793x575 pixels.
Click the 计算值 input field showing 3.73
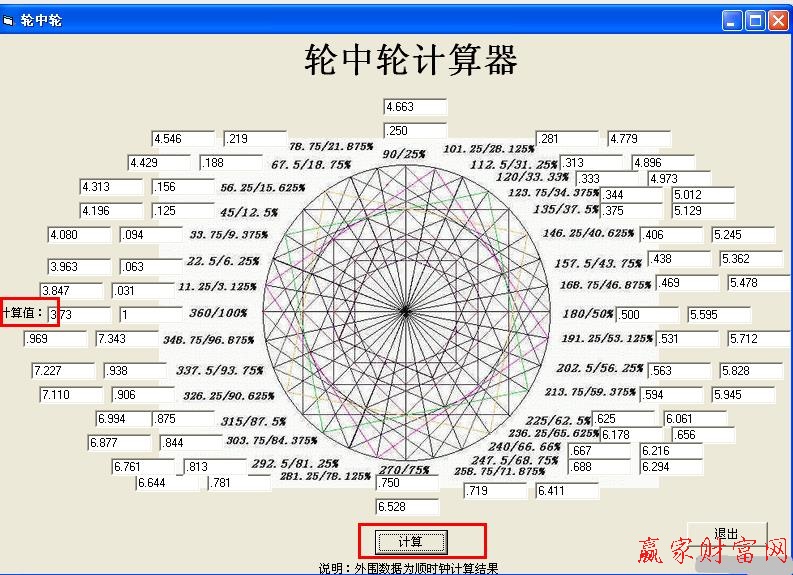[x=80, y=315]
